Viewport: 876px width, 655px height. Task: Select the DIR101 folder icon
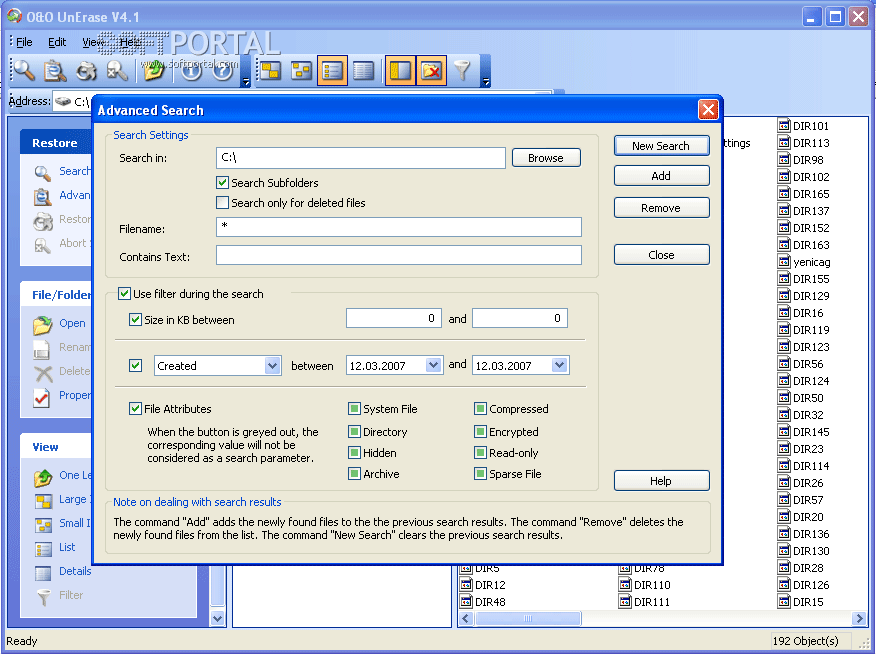tap(784, 126)
